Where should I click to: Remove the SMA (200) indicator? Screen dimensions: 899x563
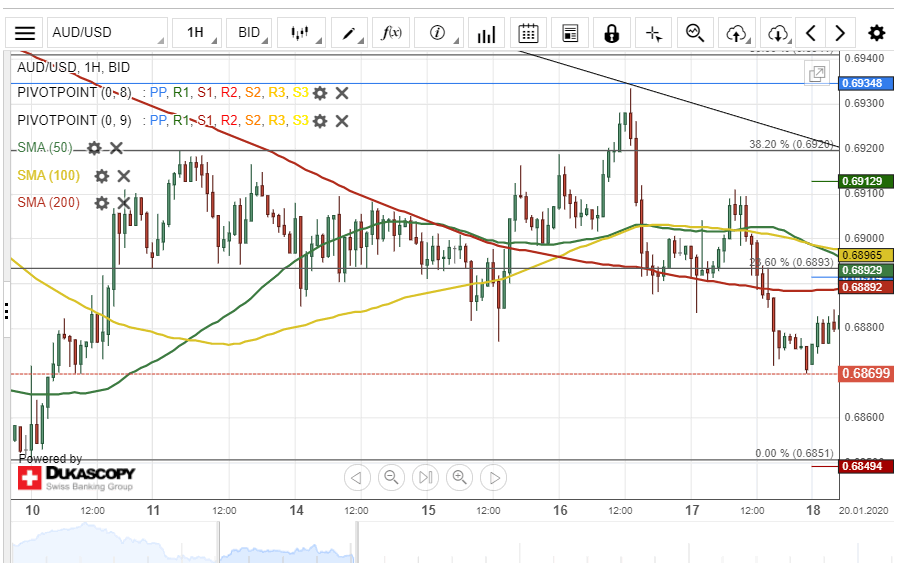coord(124,203)
